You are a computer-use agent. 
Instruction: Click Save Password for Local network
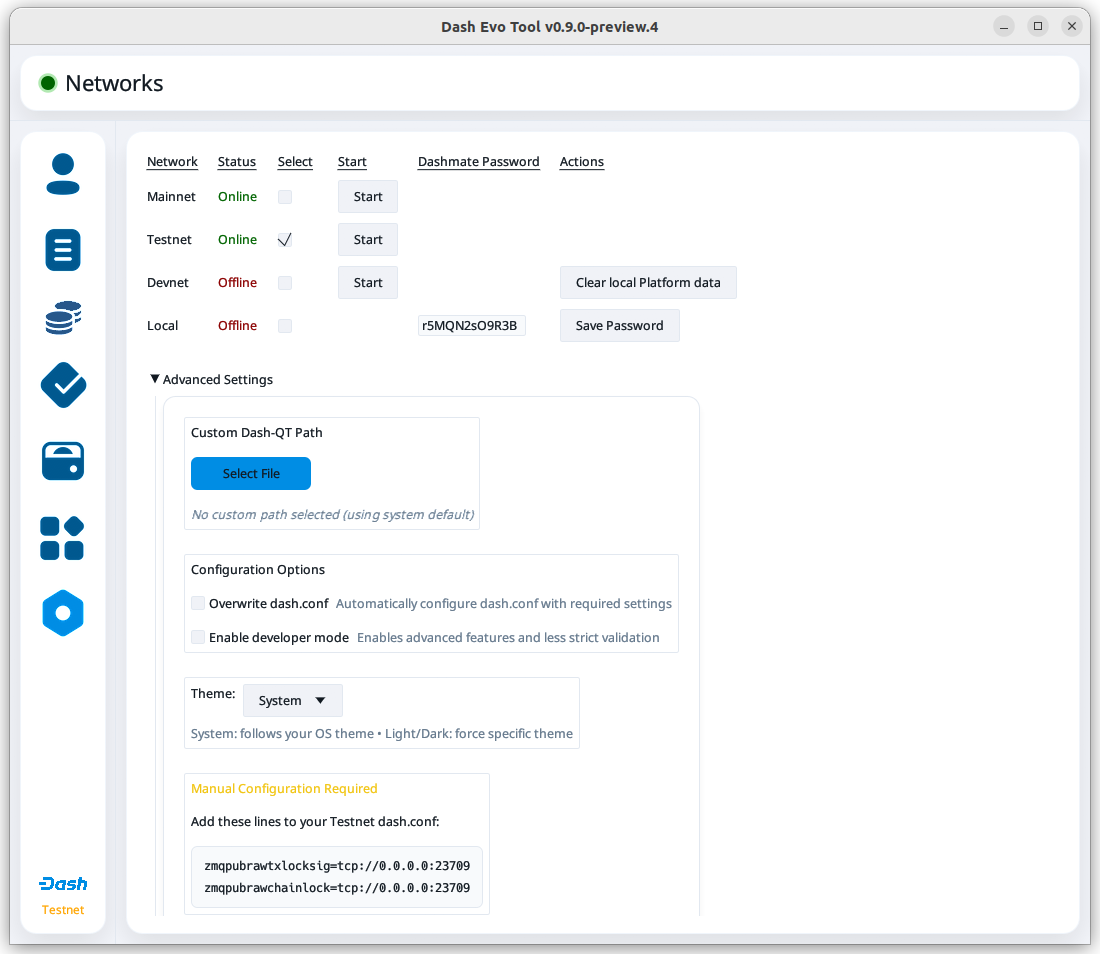619,326
